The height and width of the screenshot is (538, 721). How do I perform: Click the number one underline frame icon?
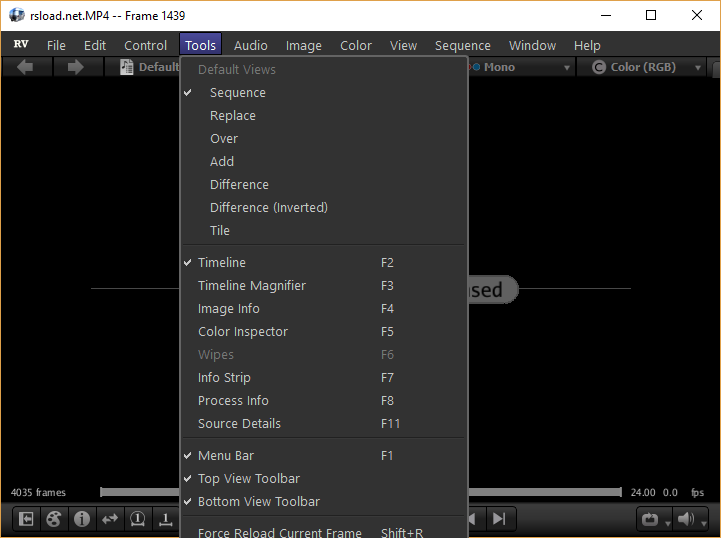[x=166, y=520]
